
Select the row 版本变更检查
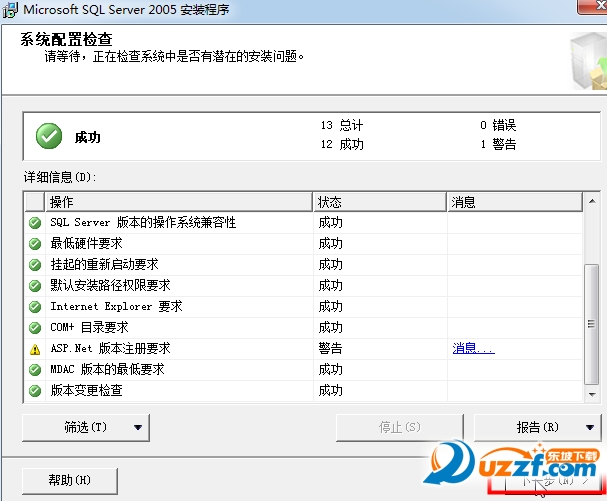point(304,390)
